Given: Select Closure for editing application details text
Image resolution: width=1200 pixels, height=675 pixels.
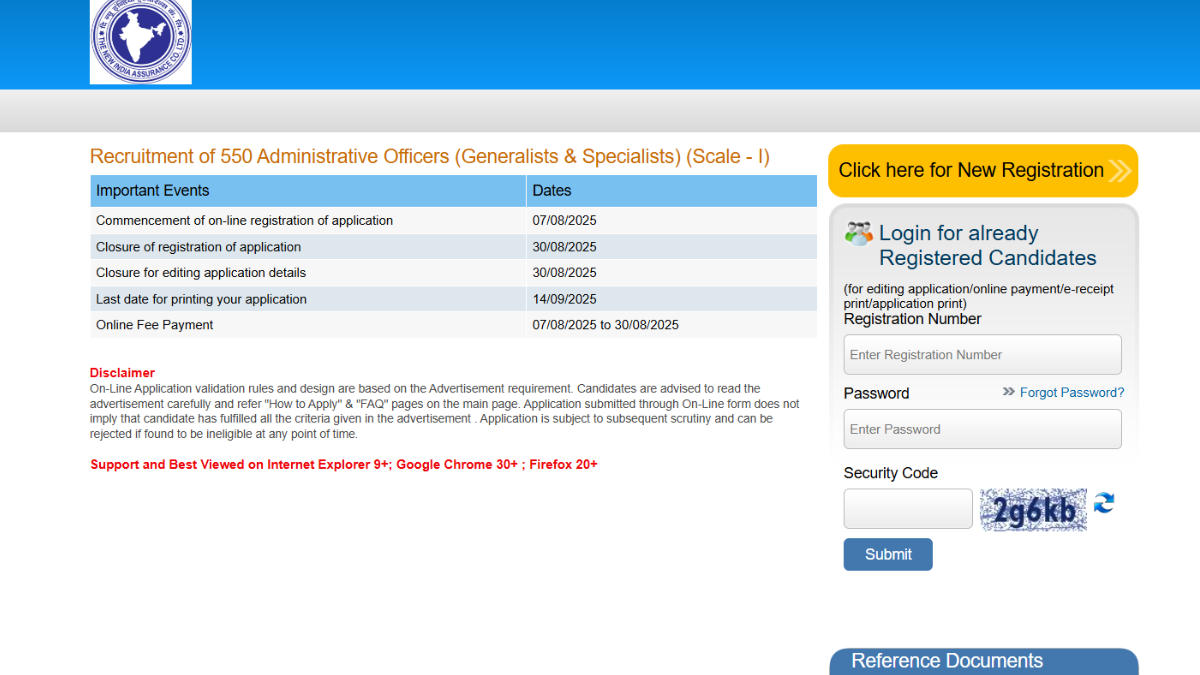Looking at the screenshot, I should pos(201,273).
